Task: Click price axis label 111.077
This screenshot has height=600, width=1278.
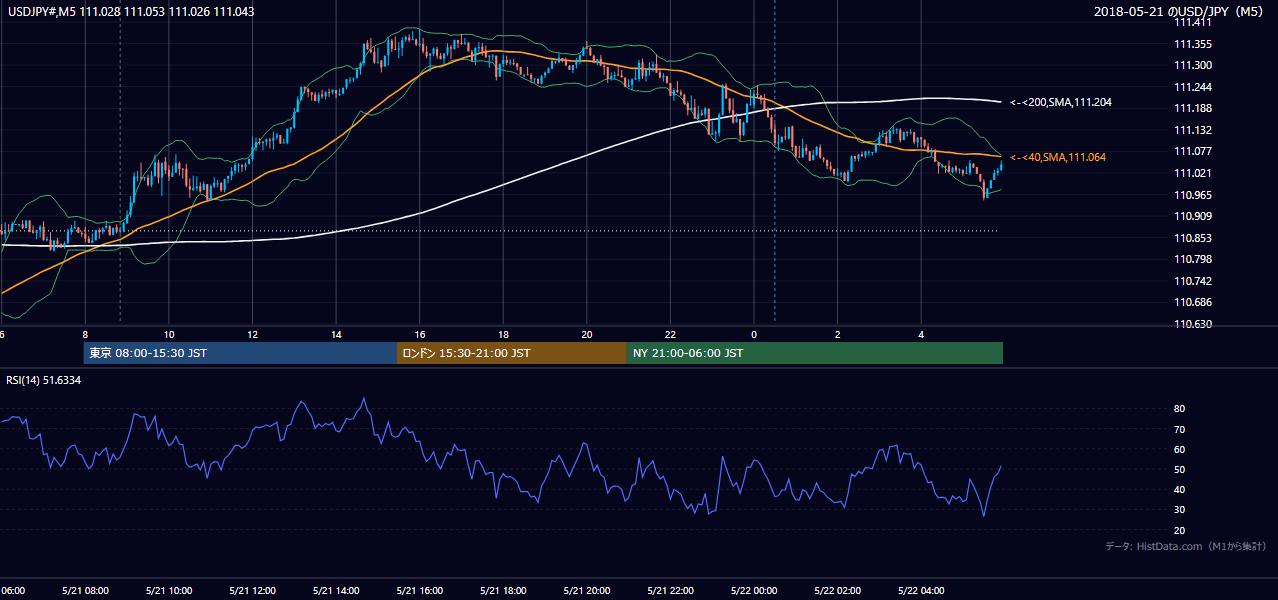Action: [x=1193, y=151]
